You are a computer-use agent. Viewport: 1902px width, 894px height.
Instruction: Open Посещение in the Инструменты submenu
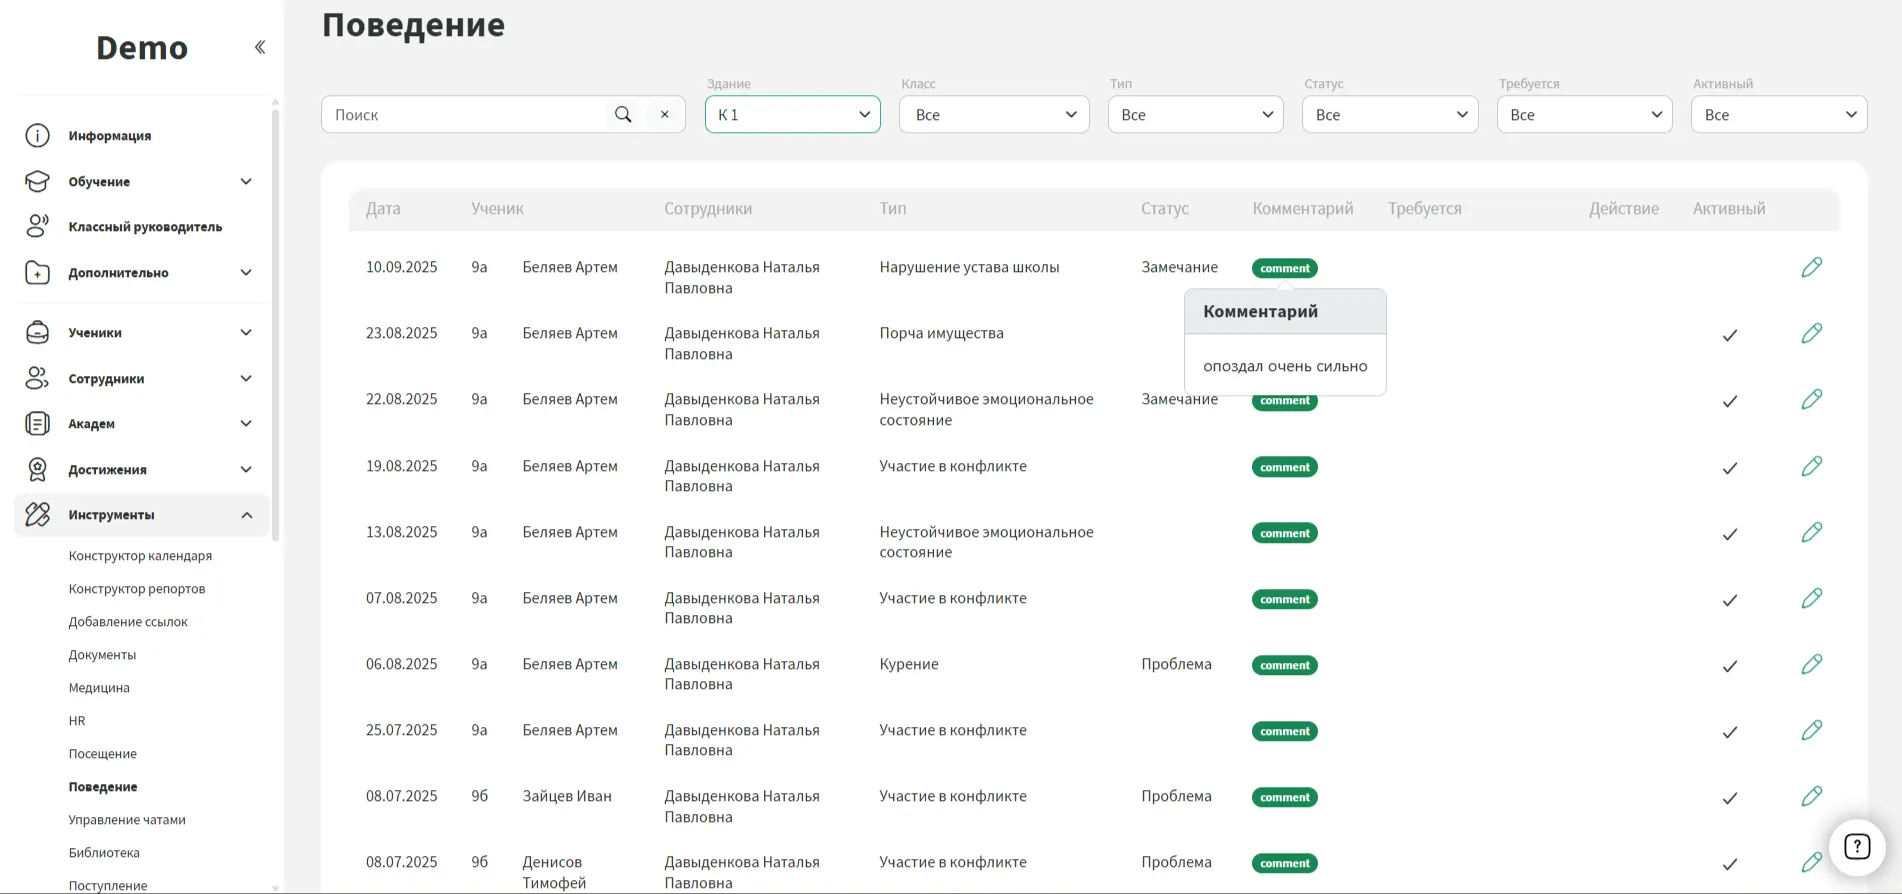click(103, 754)
